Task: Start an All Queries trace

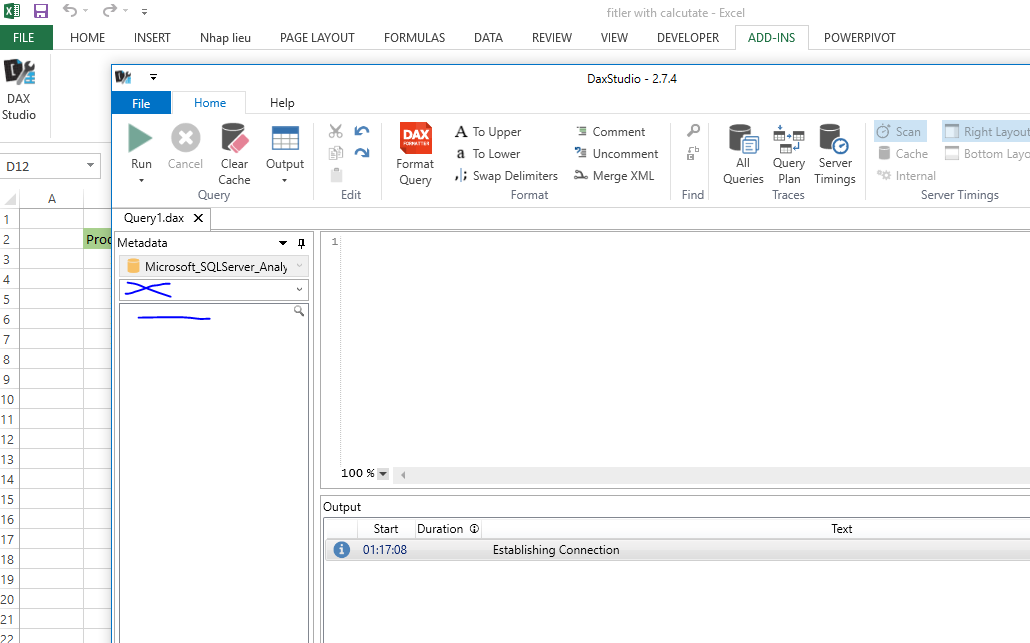Action: click(743, 150)
